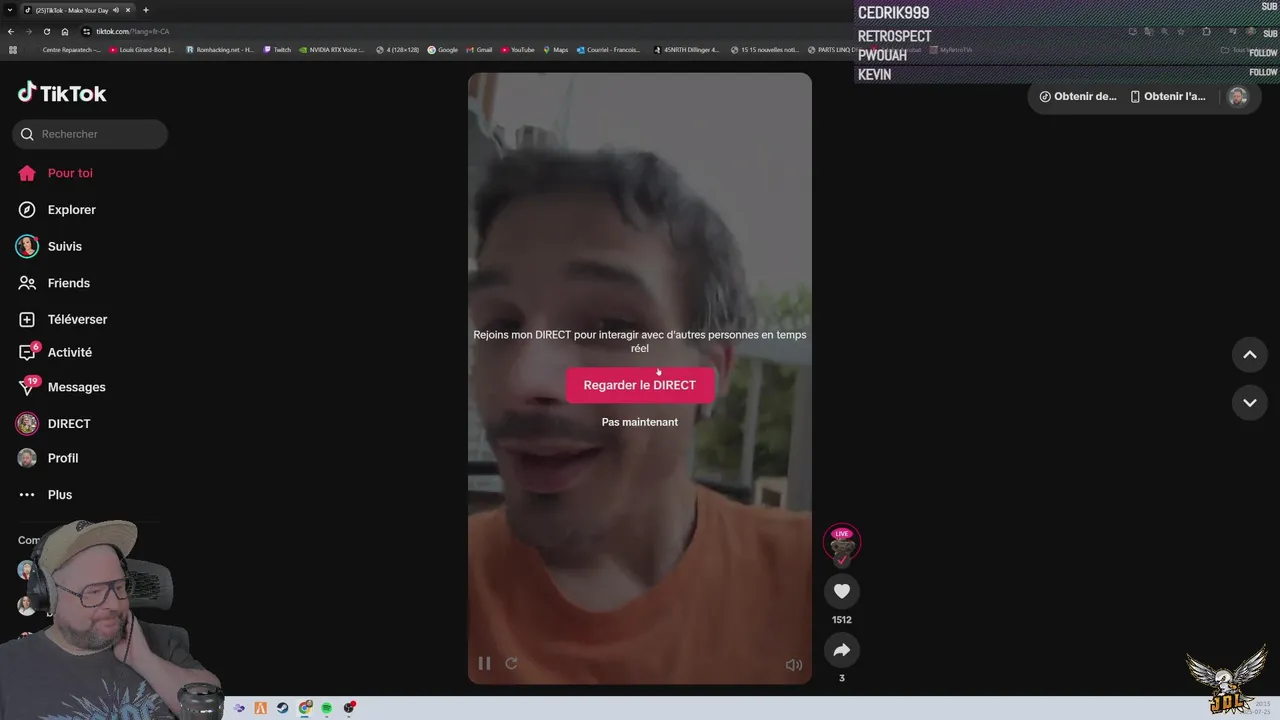Open the Friends people icon
The height and width of the screenshot is (720, 1280).
(x=27, y=283)
